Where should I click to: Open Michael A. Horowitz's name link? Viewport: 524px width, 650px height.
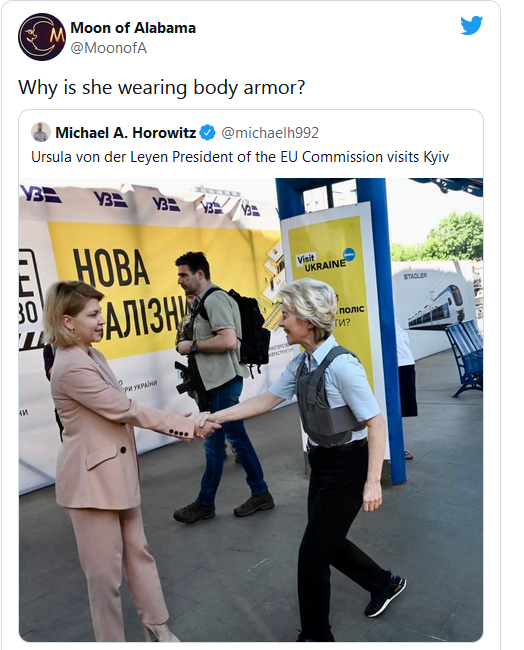(x=126, y=133)
